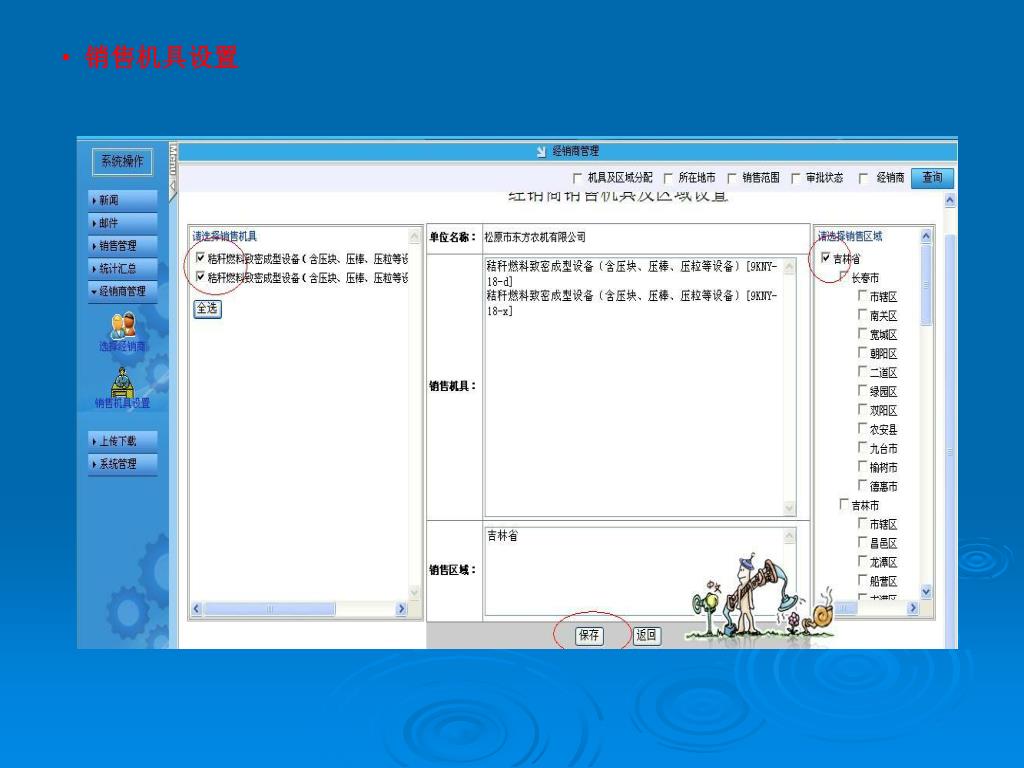Viewport: 1024px width, 768px height.
Task: Expand the 新闻 menu
Action: point(123,200)
